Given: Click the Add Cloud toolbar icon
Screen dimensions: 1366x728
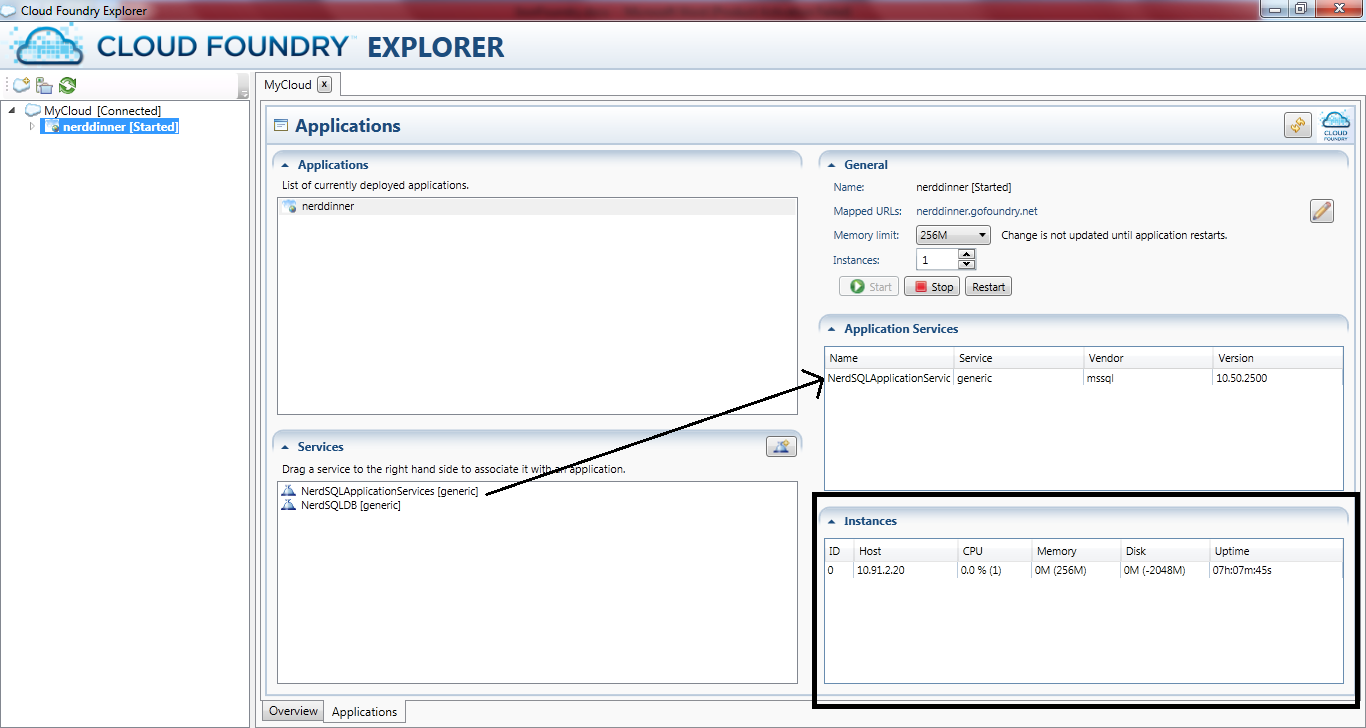Looking at the screenshot, I should 21,86.
